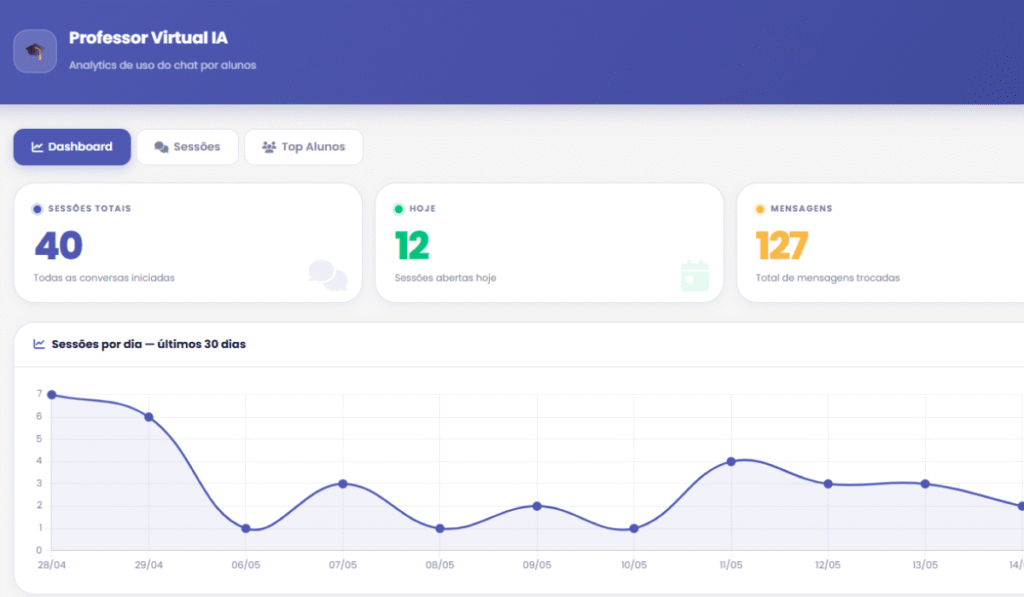Click the 28/04 x-axis label
This screenshot has height=597, width=1024.
tap(52, 565)
